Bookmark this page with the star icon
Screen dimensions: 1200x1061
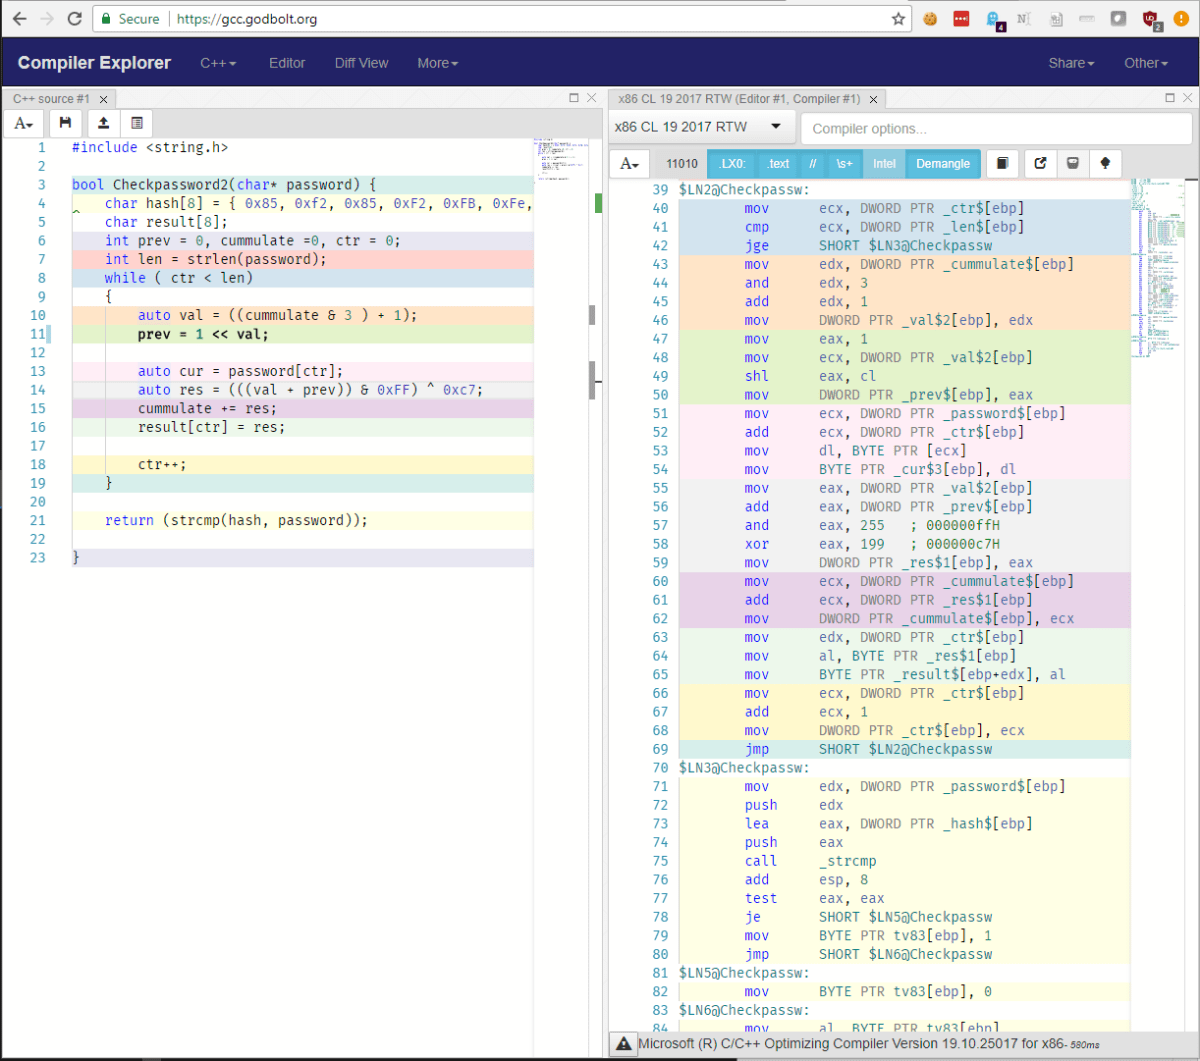coord(898,19)
